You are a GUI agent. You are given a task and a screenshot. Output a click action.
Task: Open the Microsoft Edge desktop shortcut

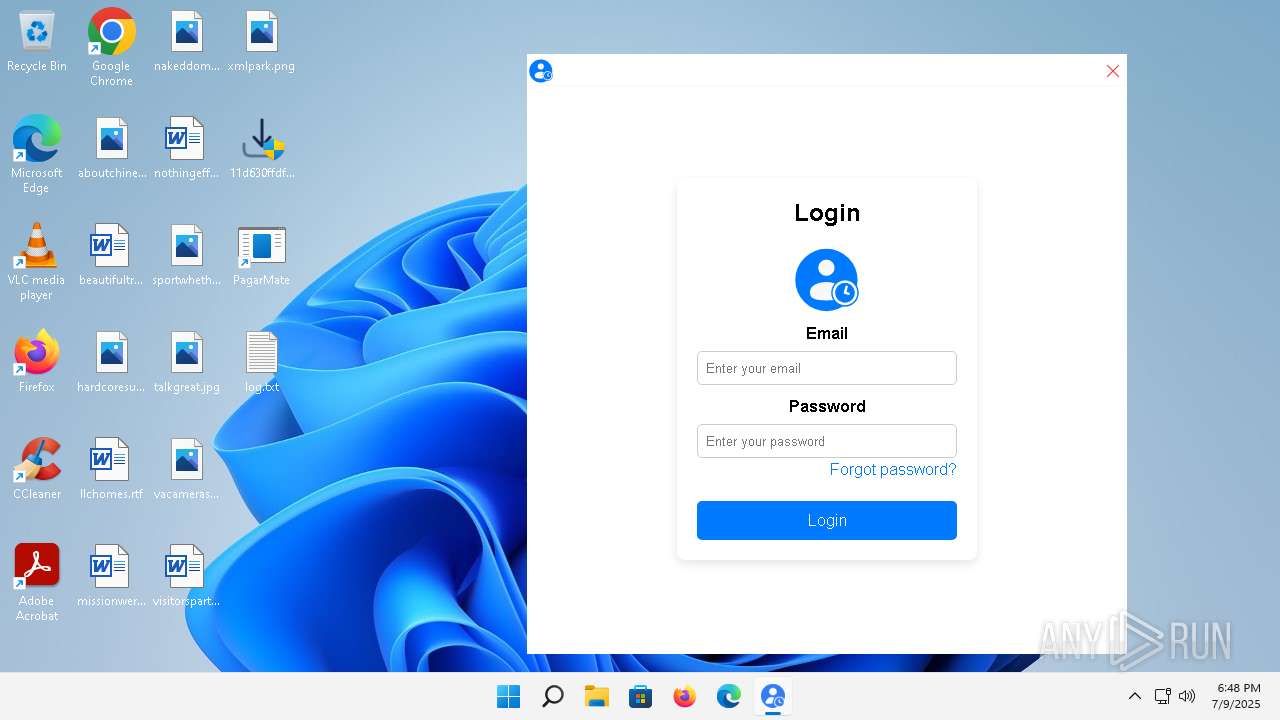[37, 154]
